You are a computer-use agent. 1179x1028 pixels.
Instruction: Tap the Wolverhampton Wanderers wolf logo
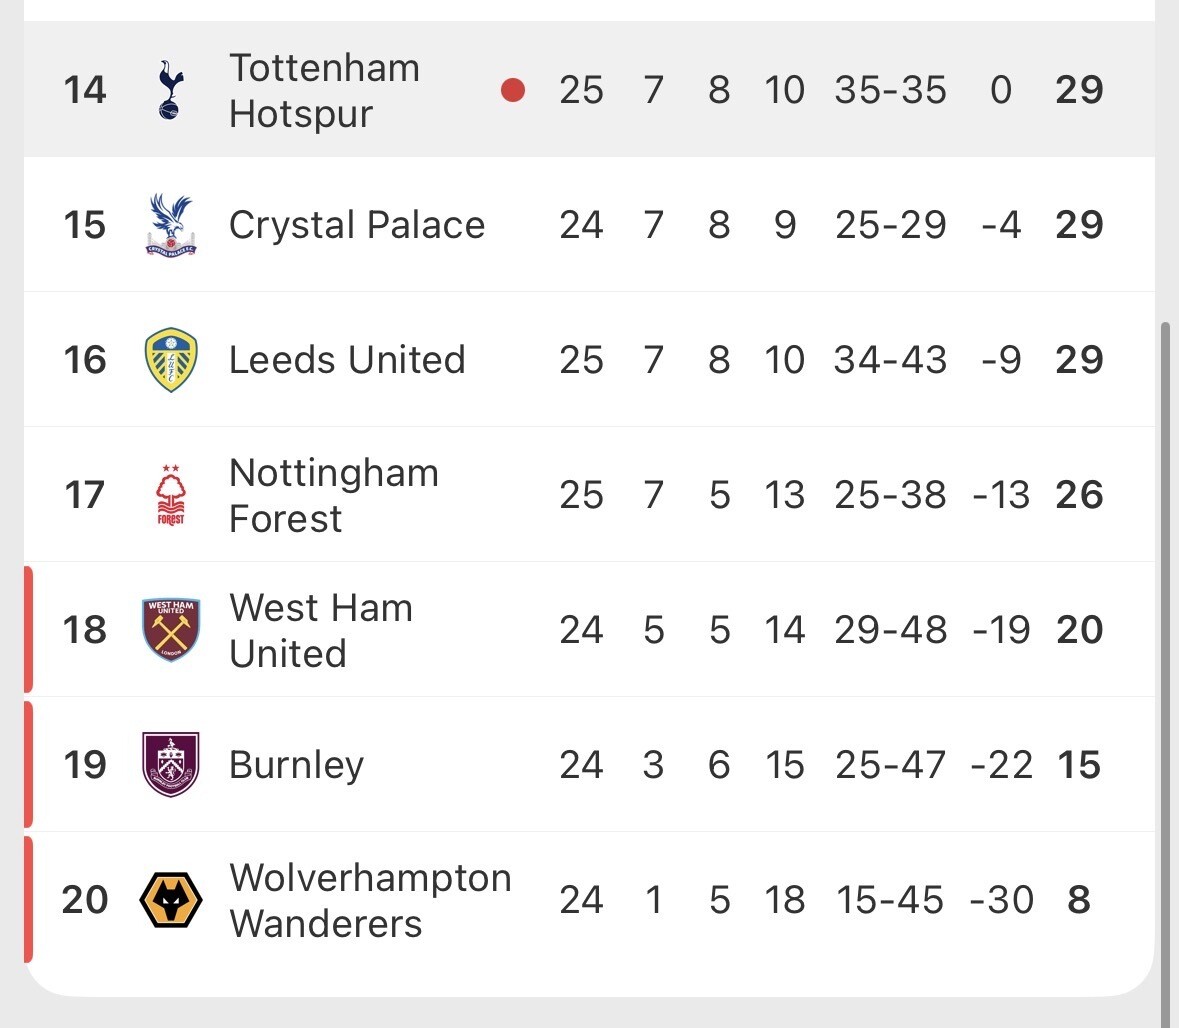[x=171, y=900]
